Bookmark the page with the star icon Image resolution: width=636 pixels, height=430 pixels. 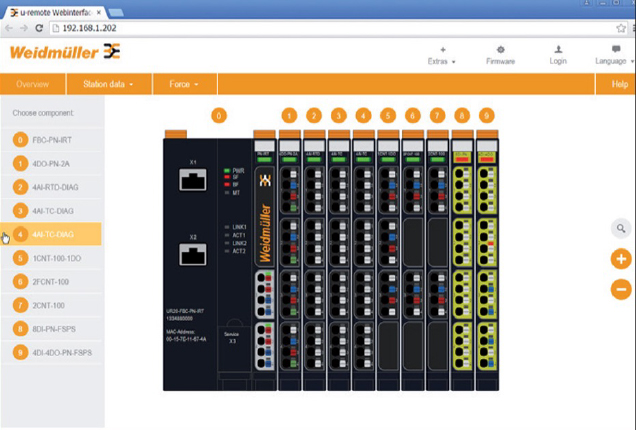(x=621, y=28)
